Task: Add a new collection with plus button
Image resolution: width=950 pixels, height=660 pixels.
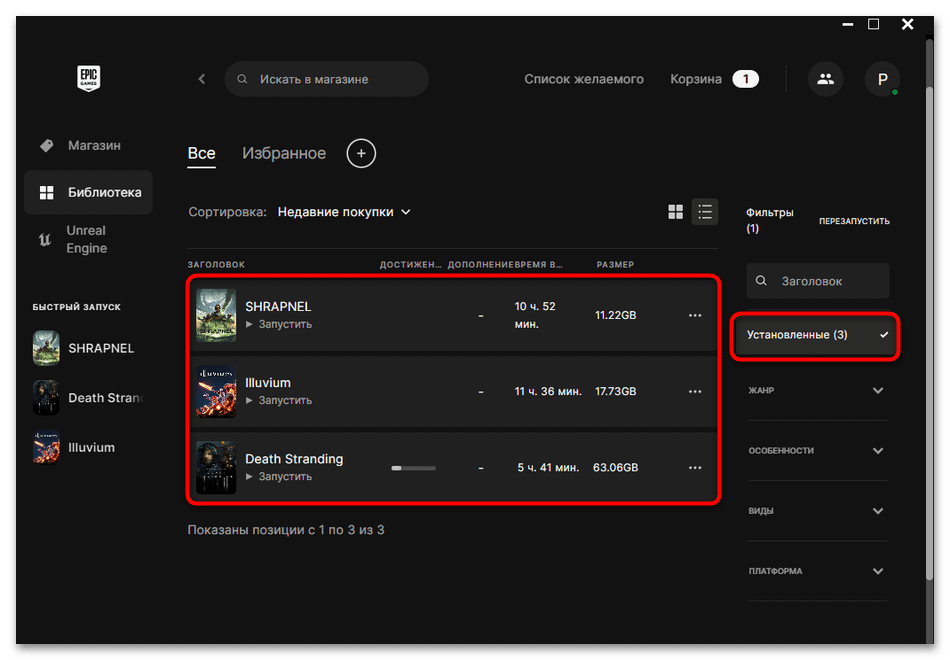Action: pyautogui.click(x=361, y=153)
